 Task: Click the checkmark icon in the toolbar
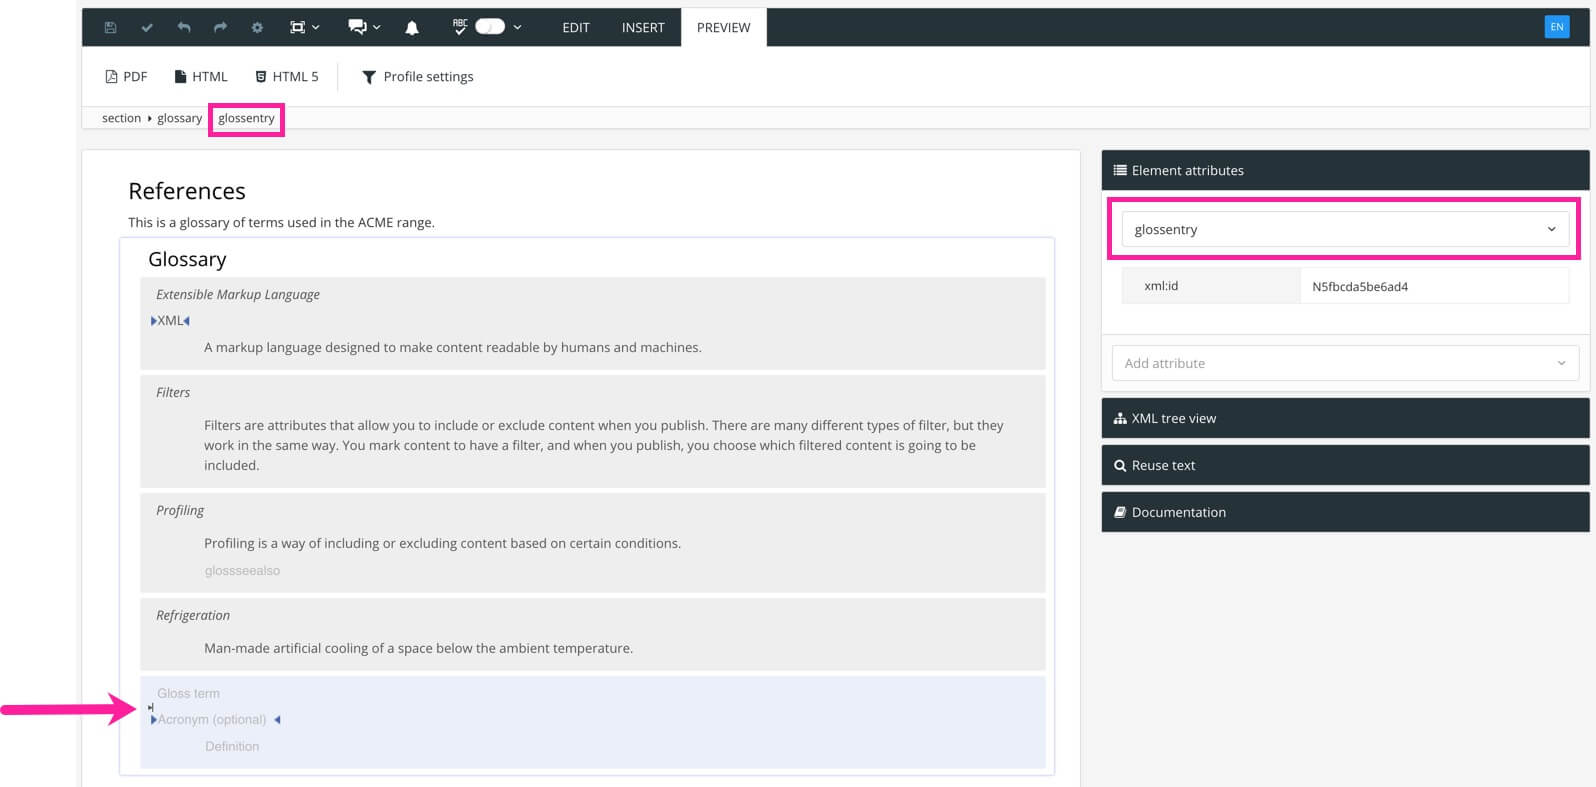click(x=147, y=27)
